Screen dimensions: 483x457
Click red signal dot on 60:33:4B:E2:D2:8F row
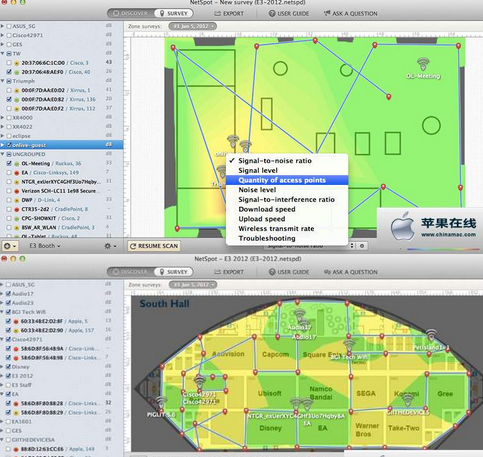[16, 321]
